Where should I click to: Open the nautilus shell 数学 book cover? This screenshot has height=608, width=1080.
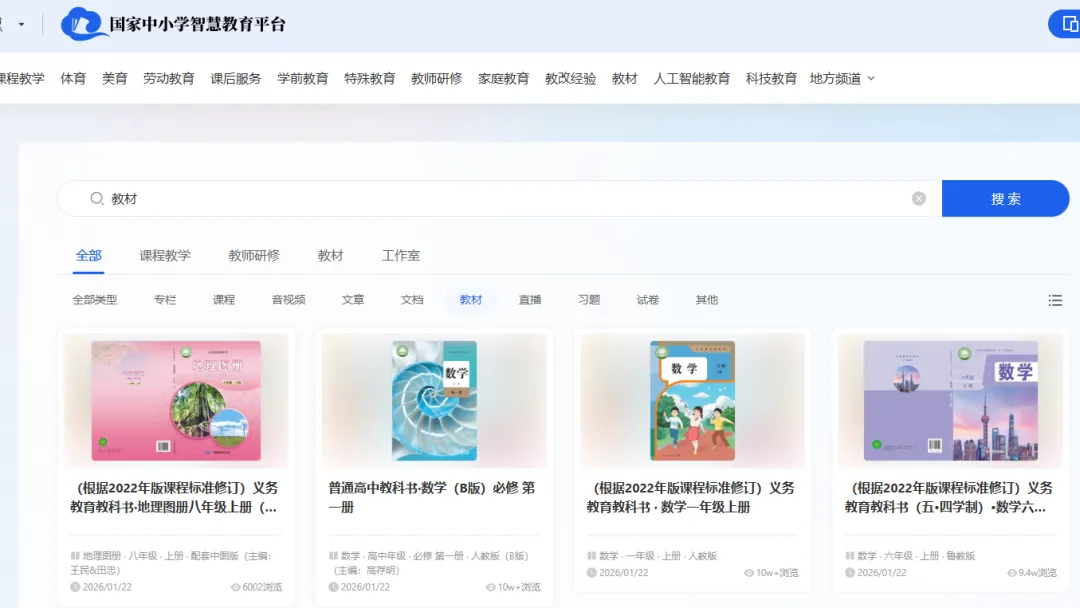pos(434,400)
